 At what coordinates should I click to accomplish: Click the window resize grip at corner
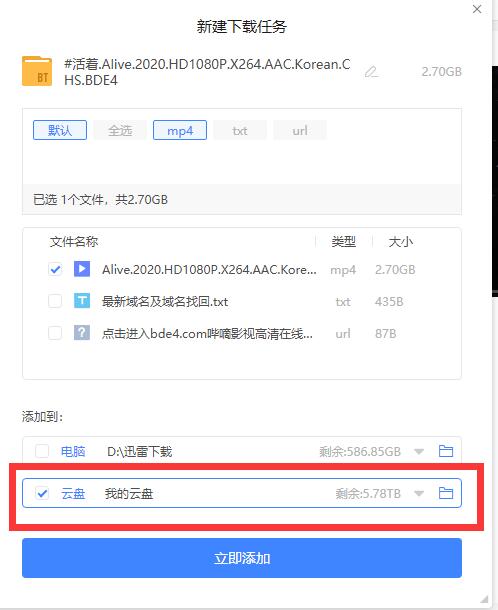click(x=484, y=598)
